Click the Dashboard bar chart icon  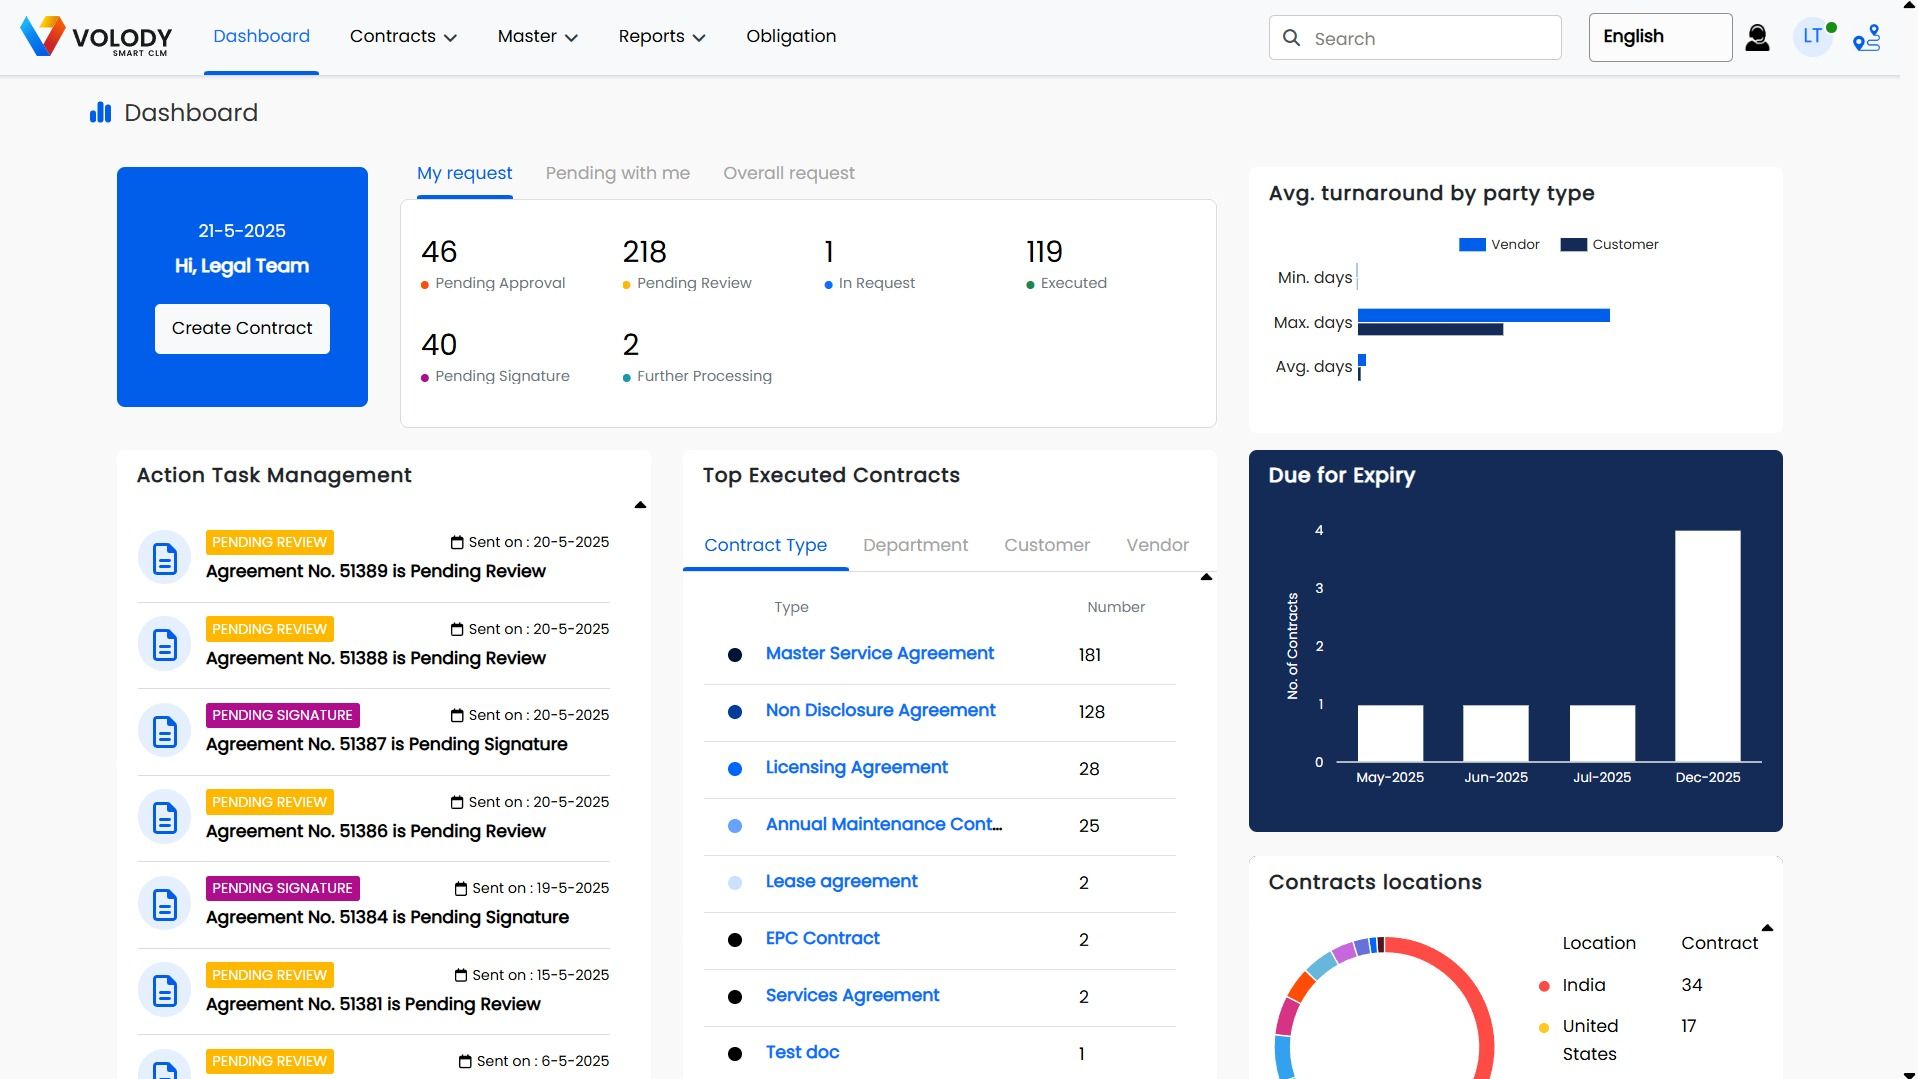coord(100,113)
